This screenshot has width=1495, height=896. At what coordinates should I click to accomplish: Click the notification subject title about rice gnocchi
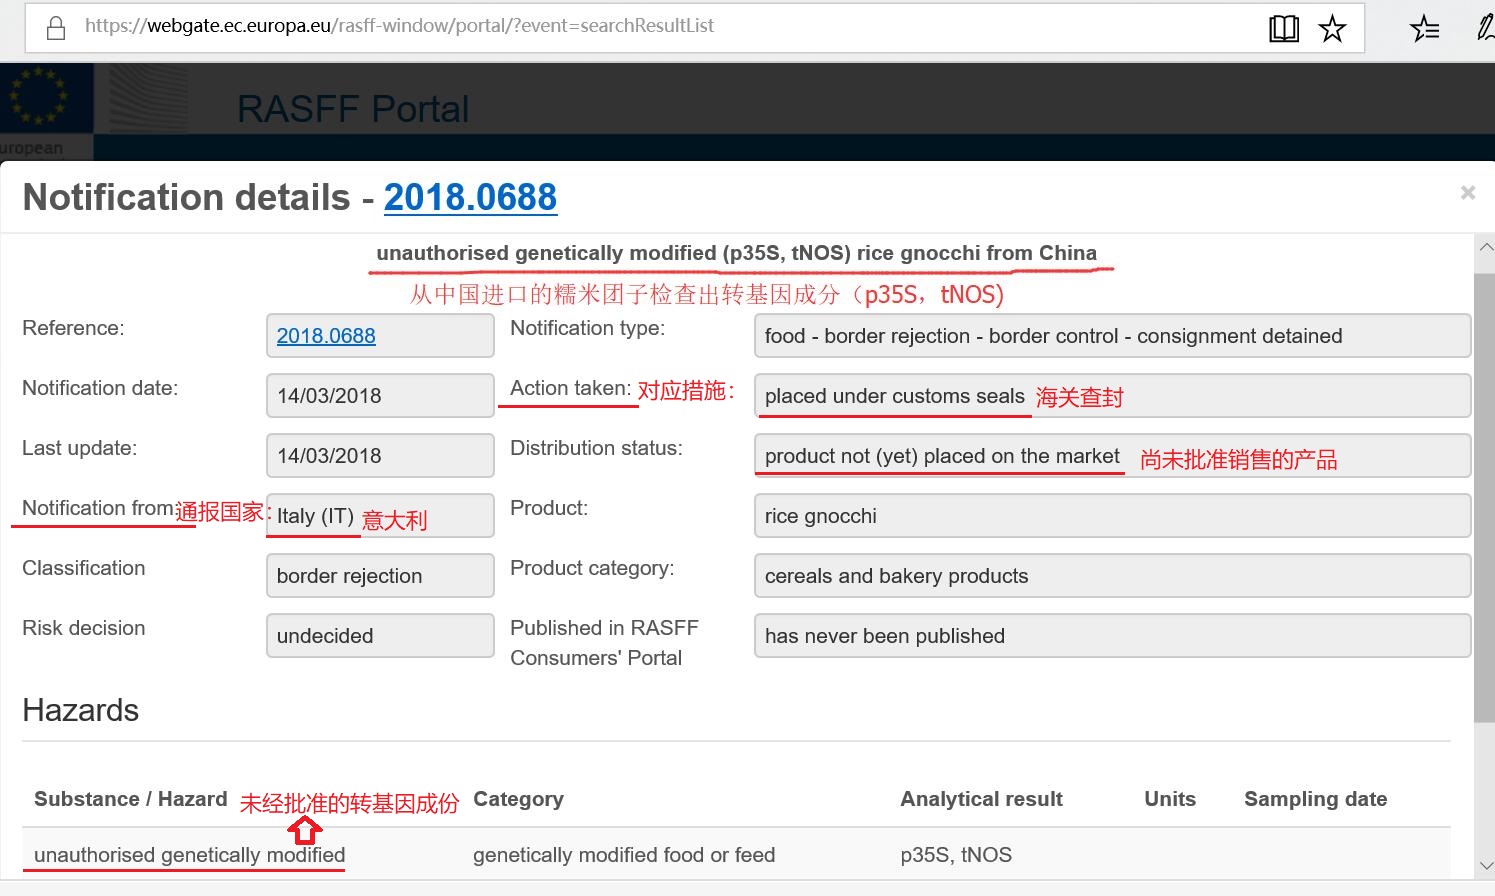[737, 253]
